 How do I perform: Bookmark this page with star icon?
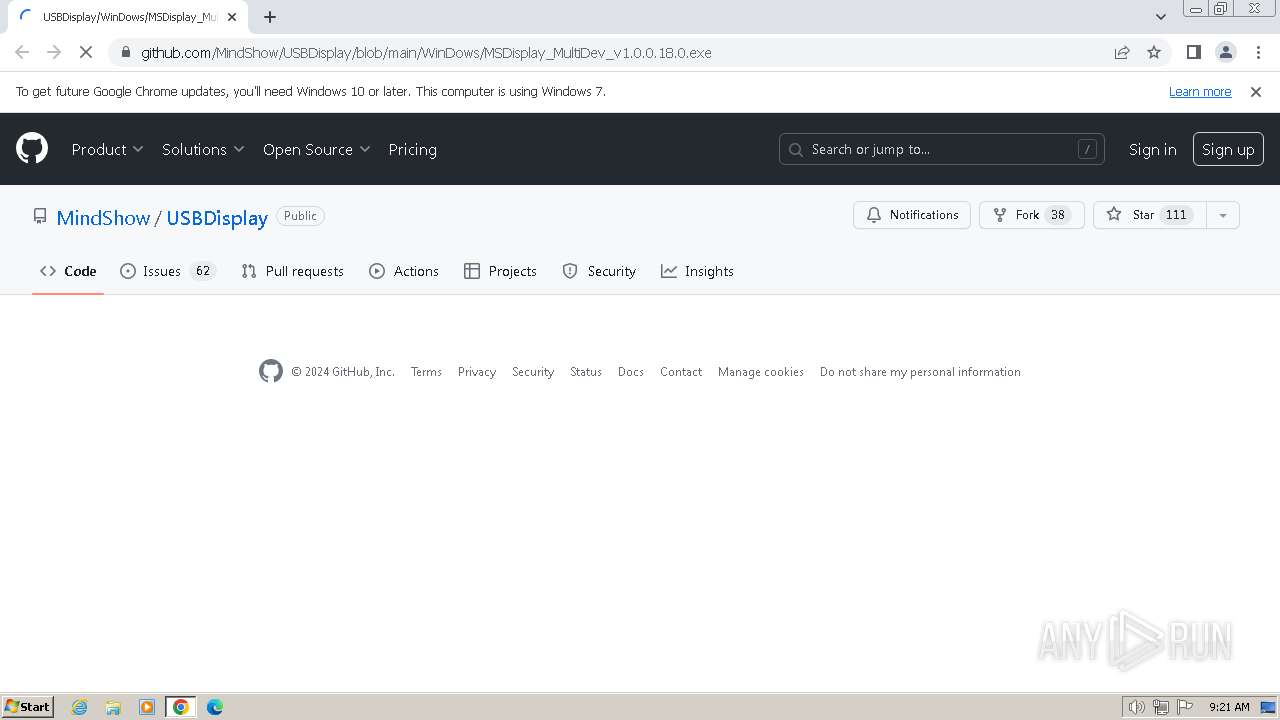coord(1154,52)
